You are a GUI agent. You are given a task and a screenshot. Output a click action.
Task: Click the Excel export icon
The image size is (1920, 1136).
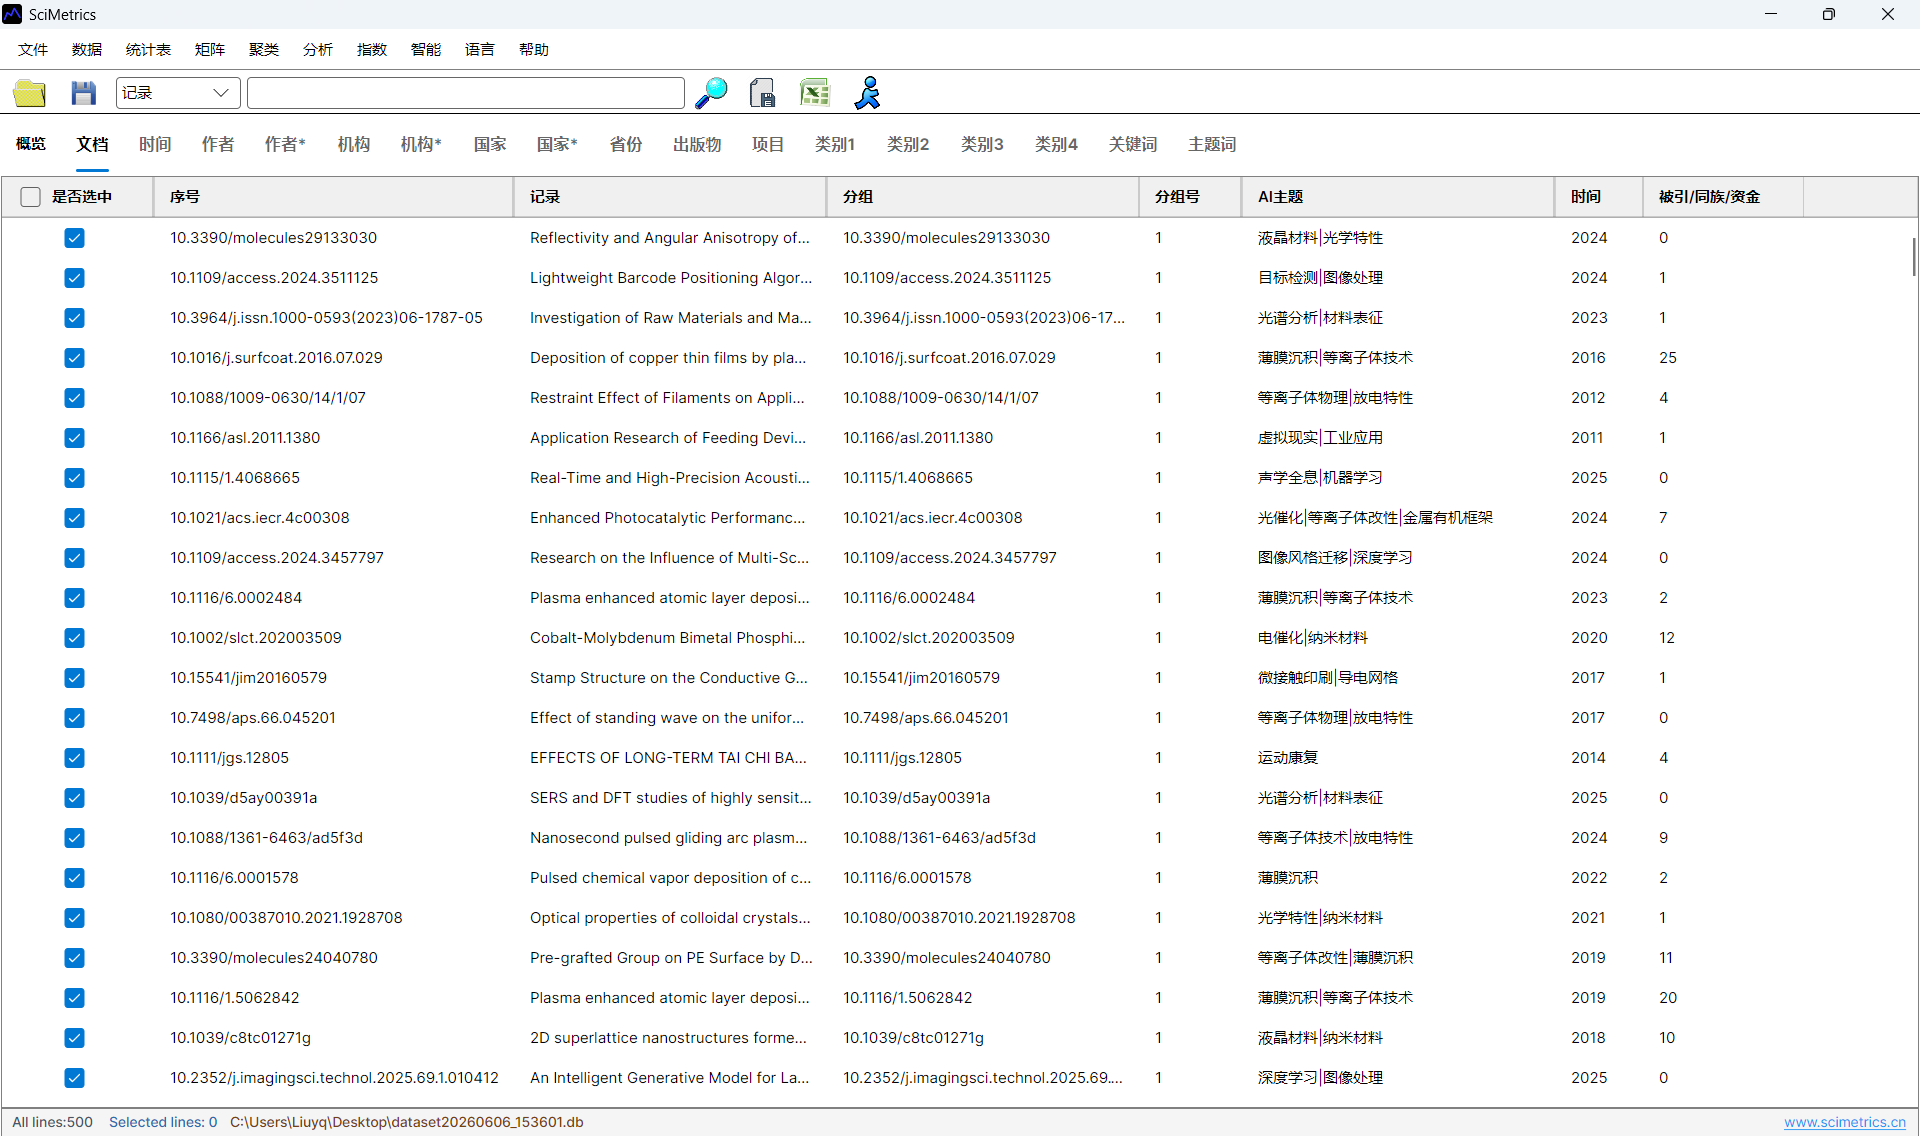coord(815,93)
